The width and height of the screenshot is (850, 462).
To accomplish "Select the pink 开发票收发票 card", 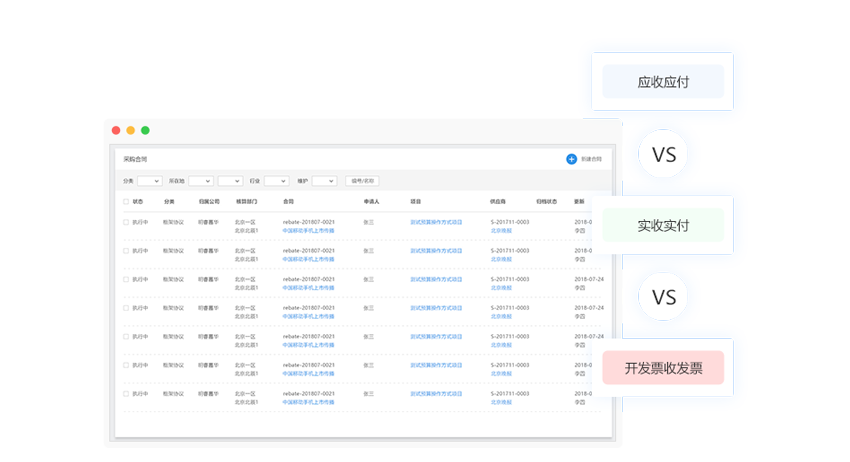I will click(663, 368).
